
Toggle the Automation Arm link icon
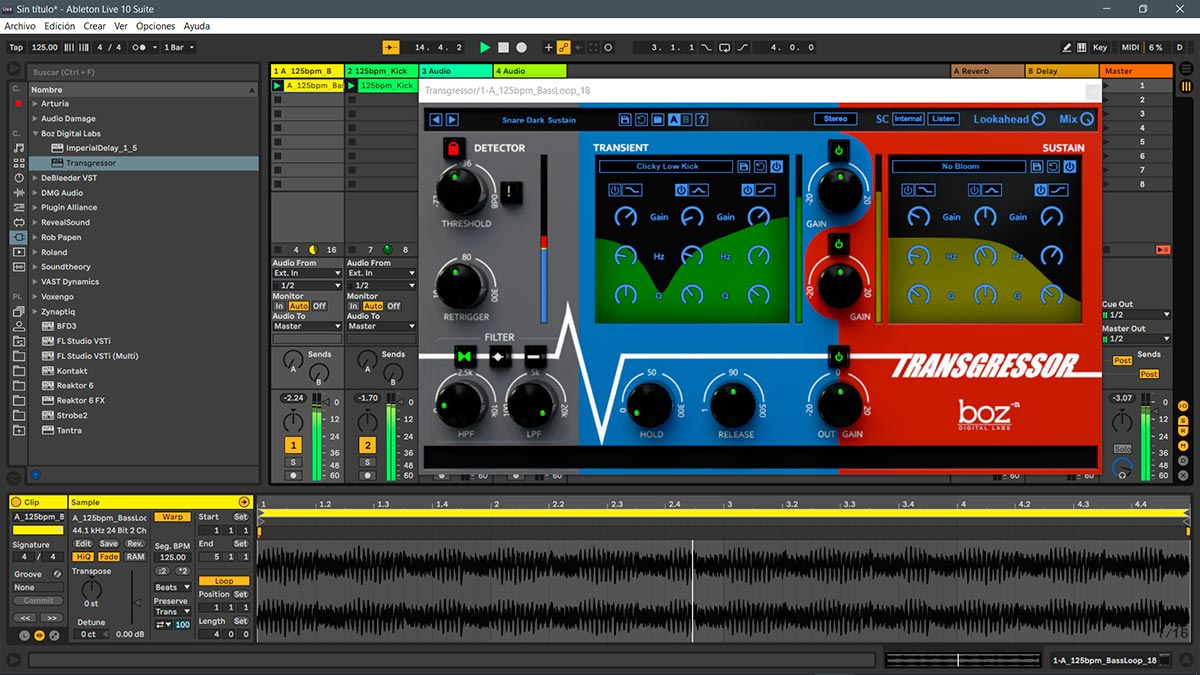point(563,47)
